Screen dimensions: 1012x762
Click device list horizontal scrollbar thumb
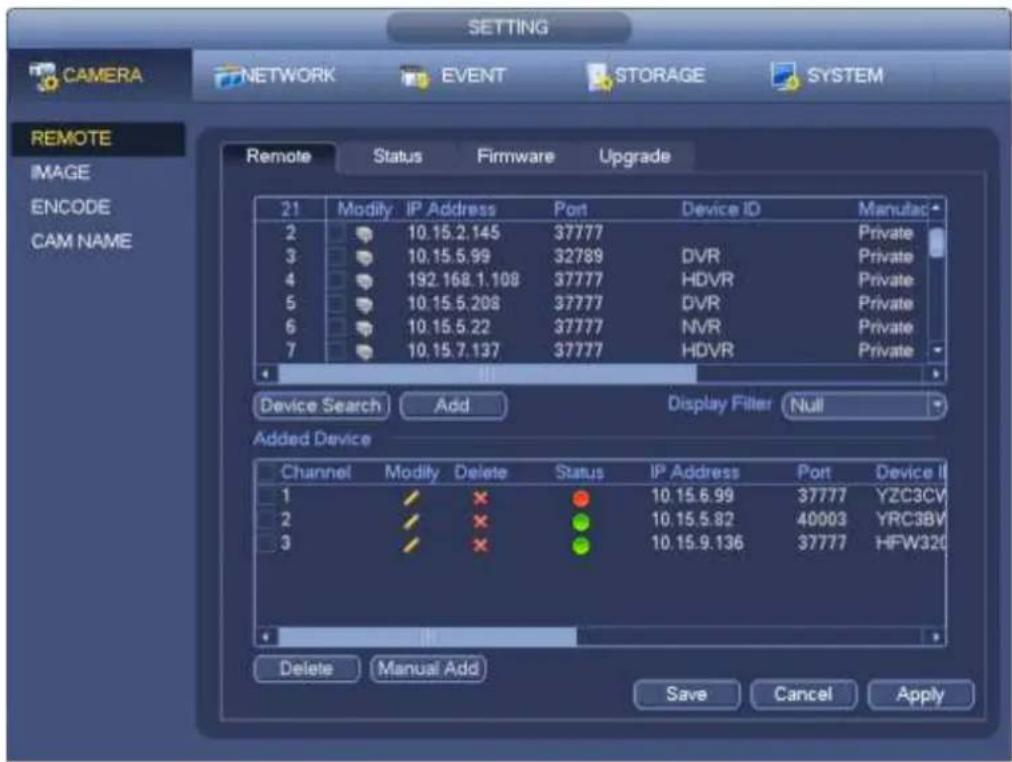pos(487,374)
